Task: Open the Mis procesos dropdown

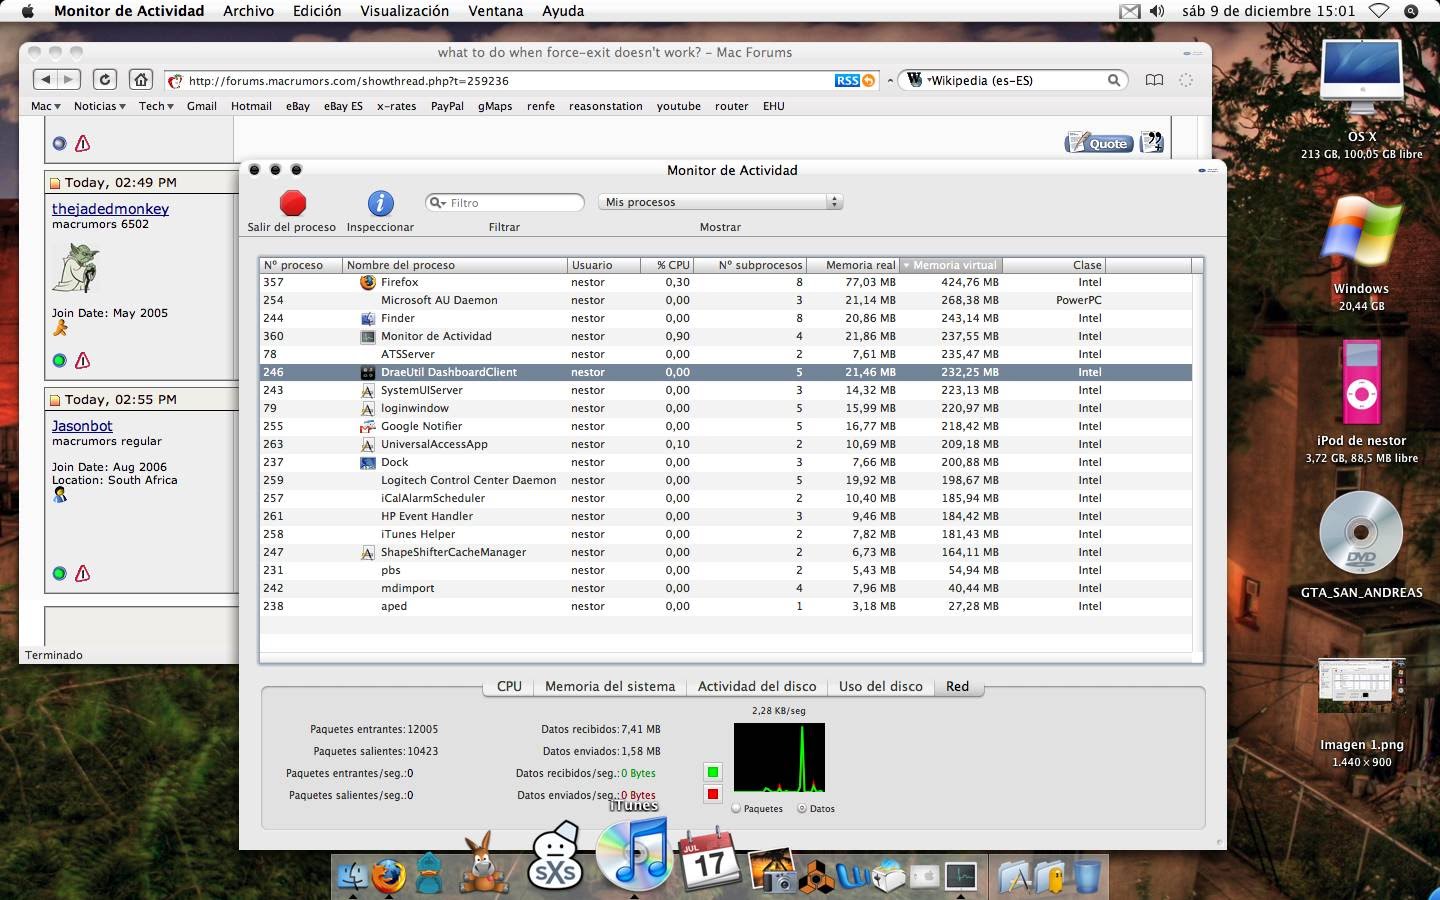Action: [720, 202]
